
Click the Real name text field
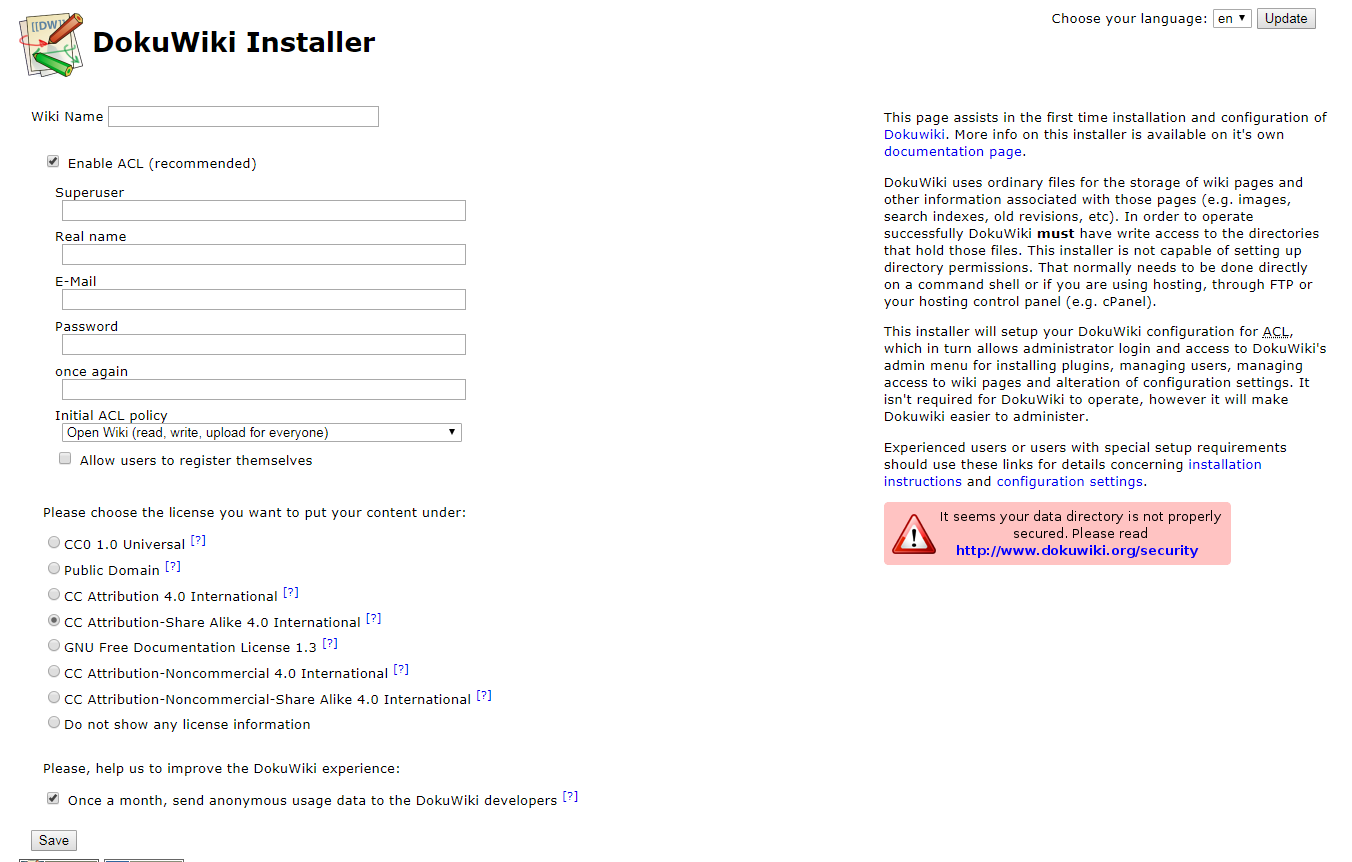click(x=264, y=255)
